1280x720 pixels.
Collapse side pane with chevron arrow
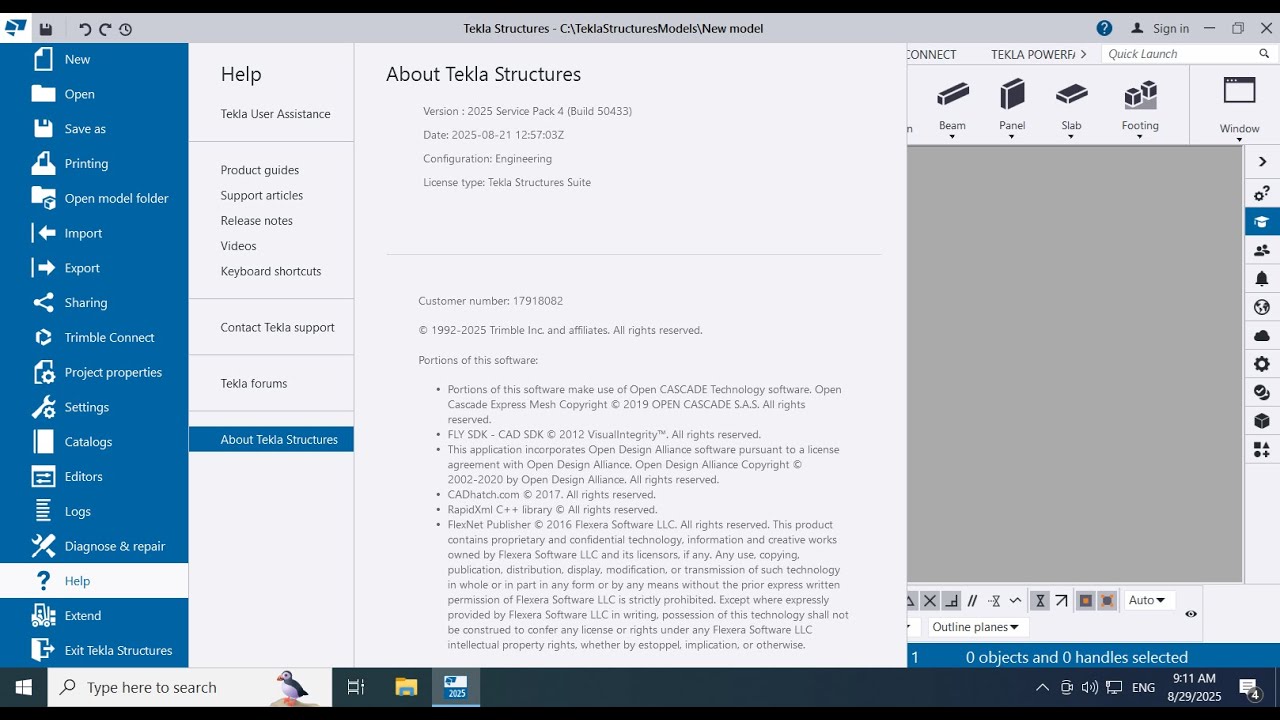click(1262, 162)
